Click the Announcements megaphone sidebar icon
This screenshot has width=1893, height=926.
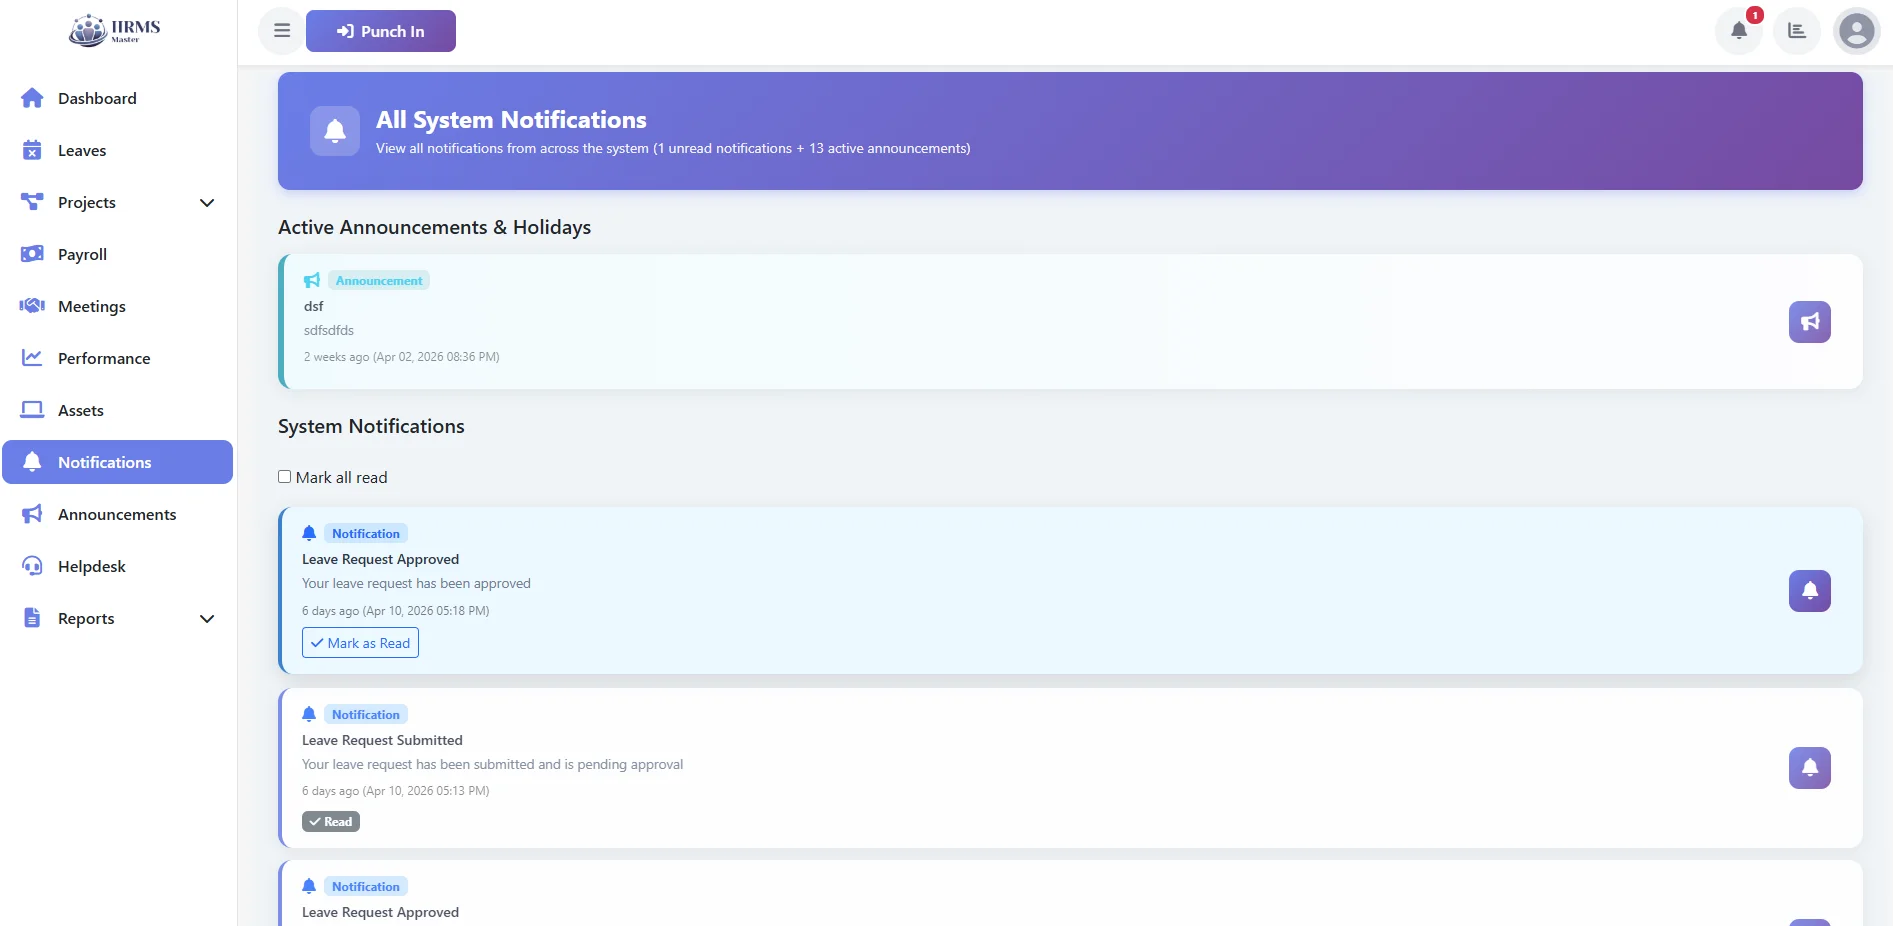click(32, 514)
